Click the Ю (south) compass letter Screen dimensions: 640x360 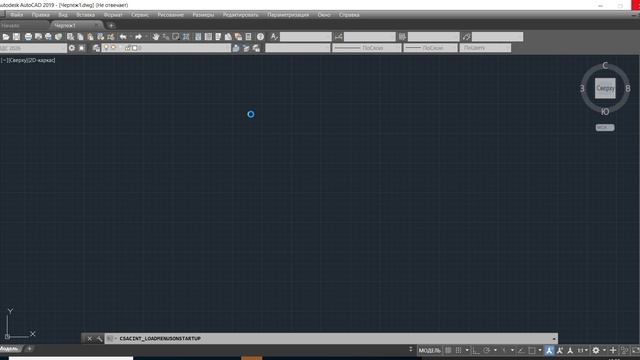pyautogui.click(x=605, y=111)
